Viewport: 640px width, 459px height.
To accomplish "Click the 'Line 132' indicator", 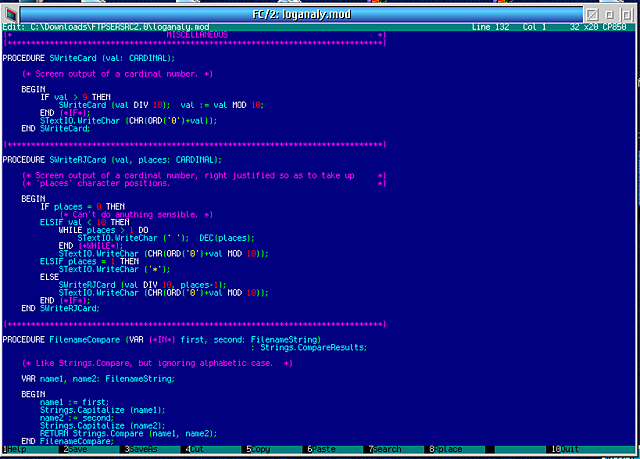I will [x=490, y=27].
